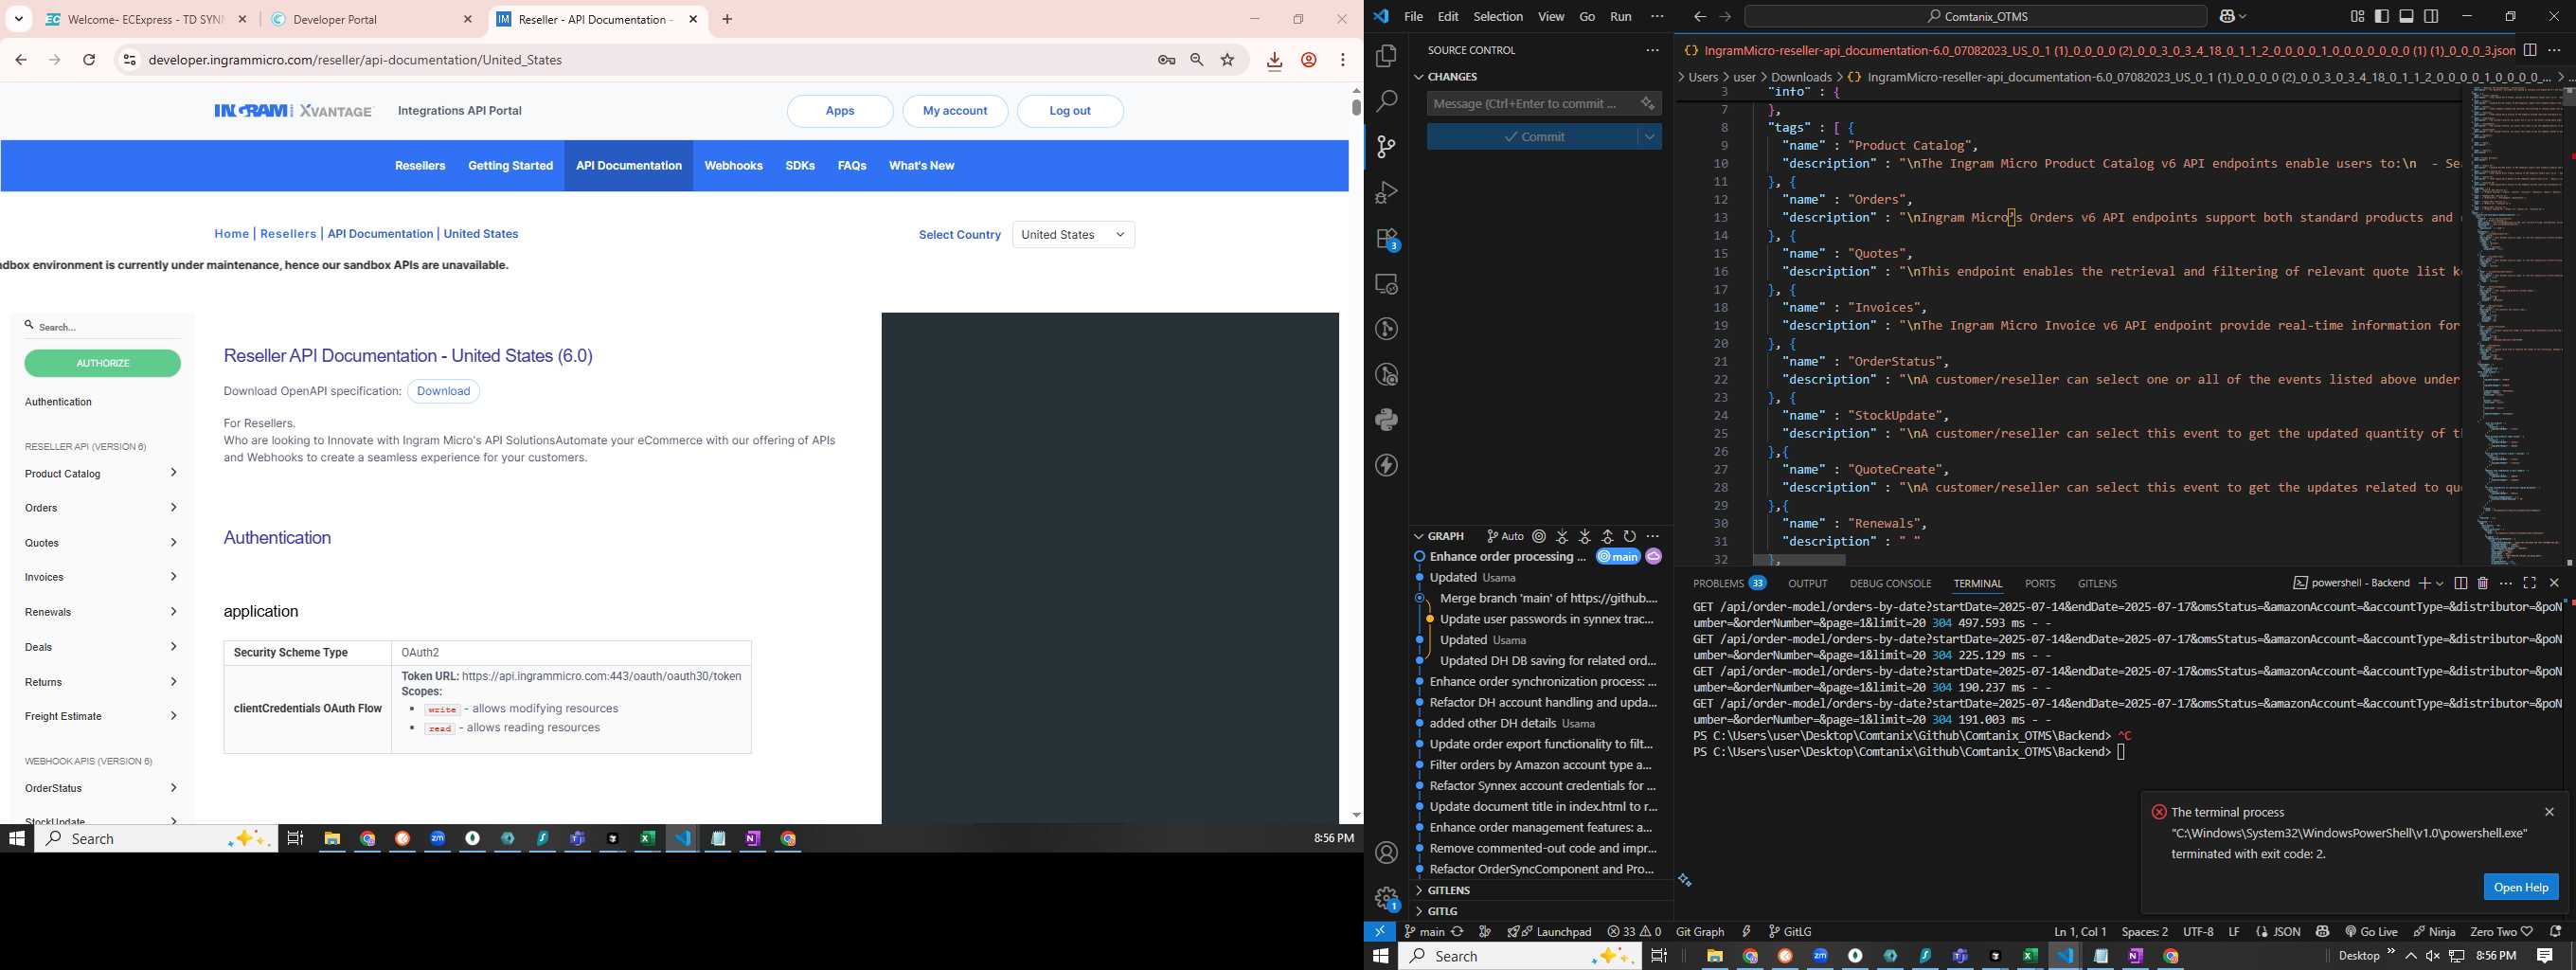Open the VS Code Search view icon
This screenshot has width=2576, height=970.
coord(1386,101)
